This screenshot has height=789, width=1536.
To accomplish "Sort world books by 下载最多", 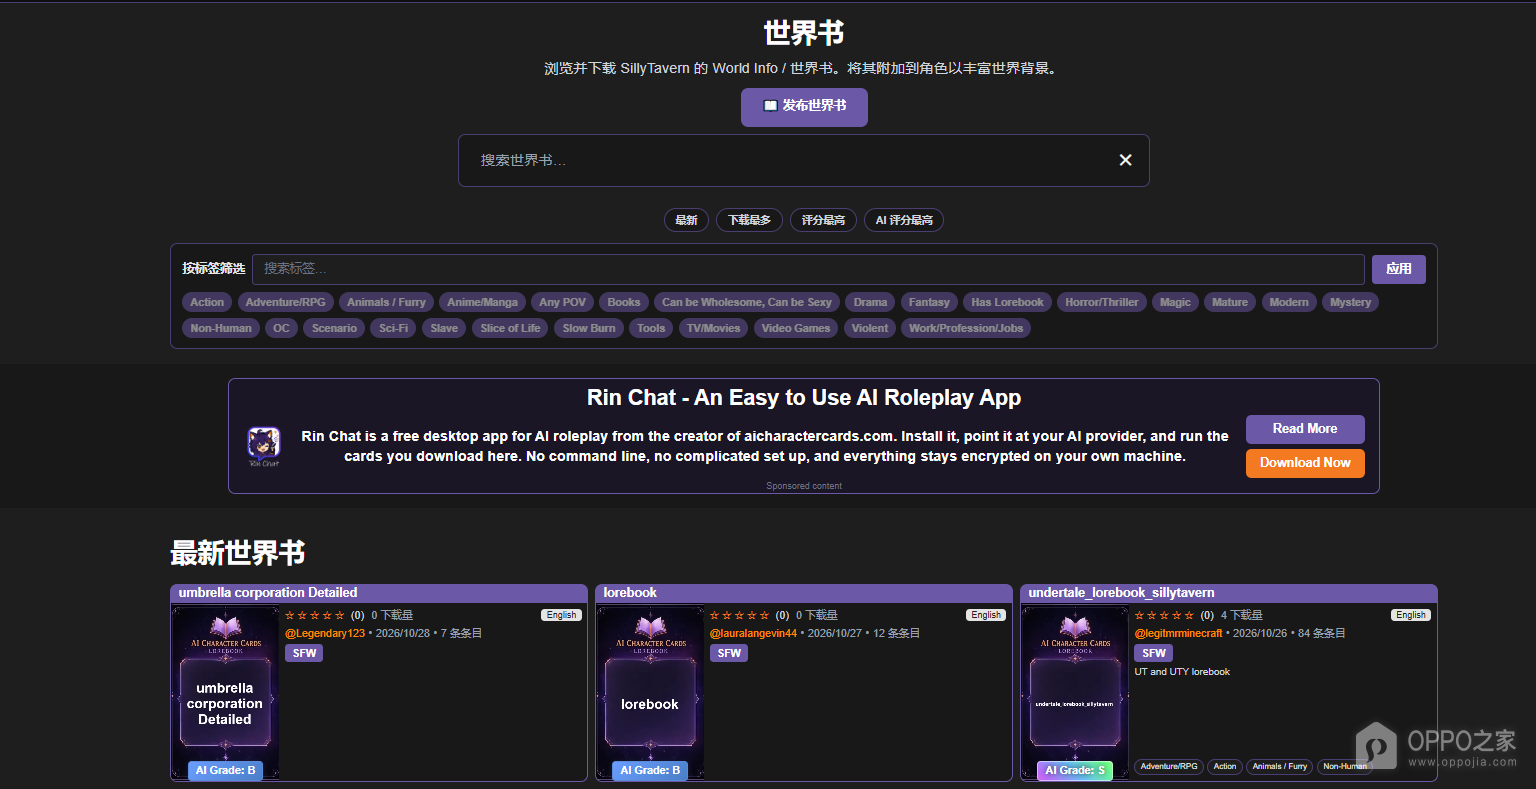I will pos(749,220).
